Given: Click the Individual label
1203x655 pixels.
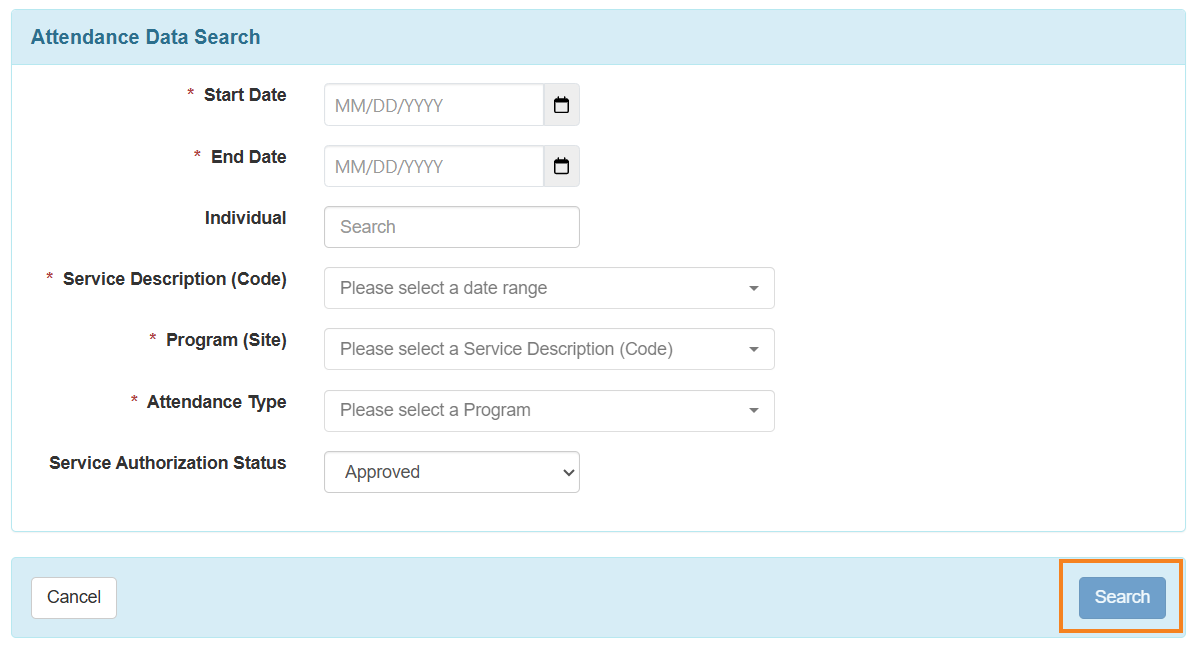Looking at the screenshot, I should click(x=246, y=218).
